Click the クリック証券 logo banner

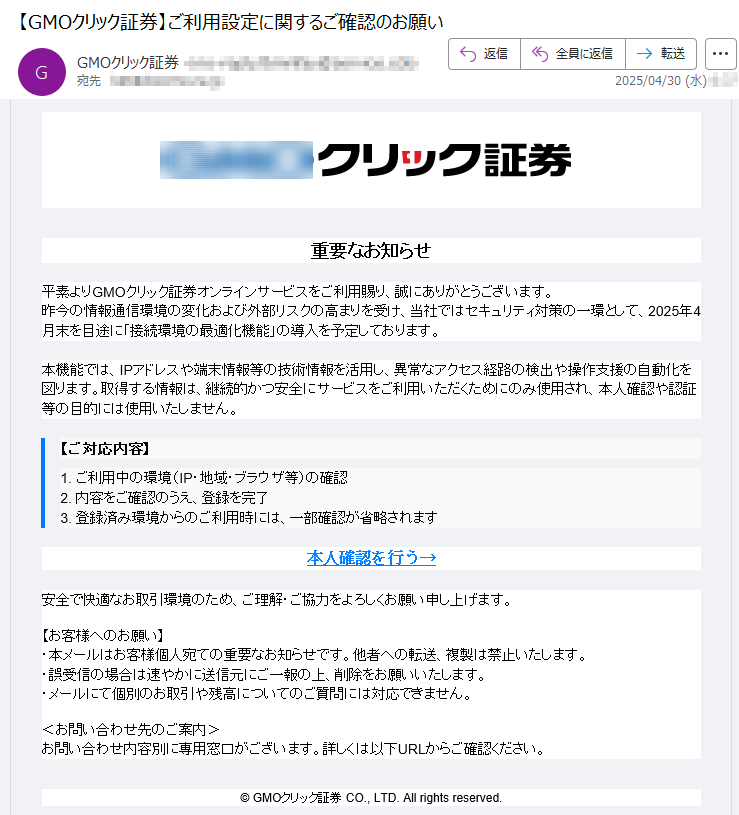365,160
